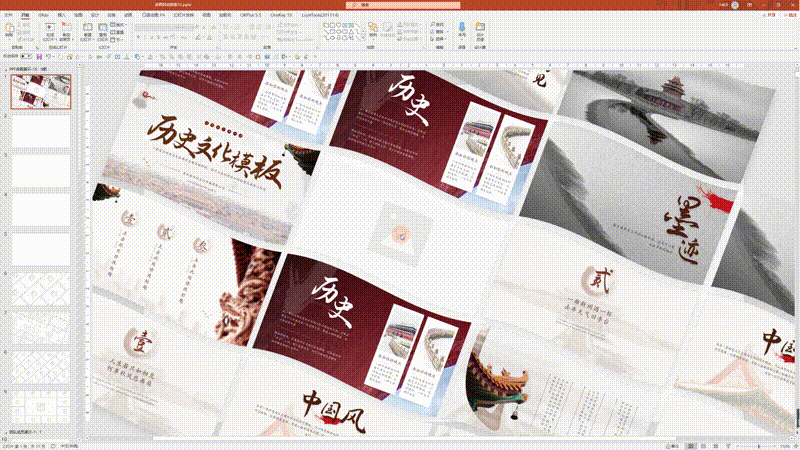Collapse the bottom section header in the slide panel
The height and width of the screenshot is (450, 800).
pos(6,432)
